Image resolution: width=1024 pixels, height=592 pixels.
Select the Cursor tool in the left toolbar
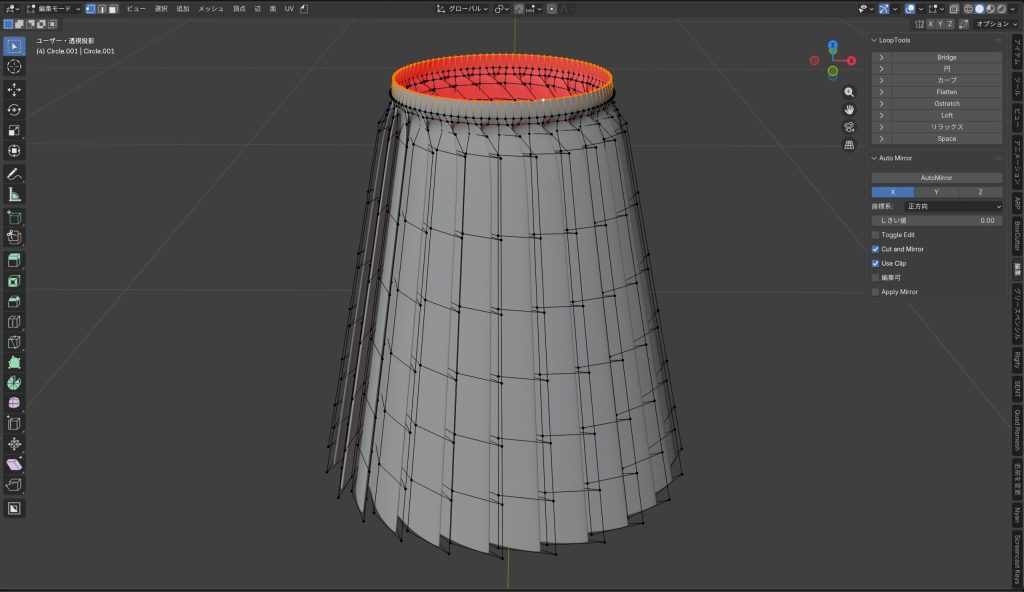click(14, 66)
